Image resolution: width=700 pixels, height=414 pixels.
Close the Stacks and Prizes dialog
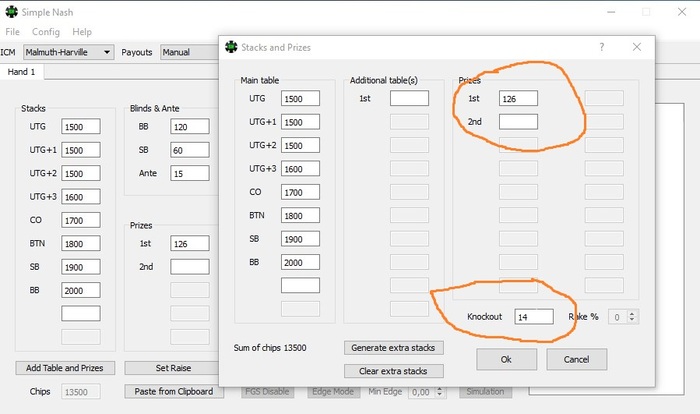637,47
